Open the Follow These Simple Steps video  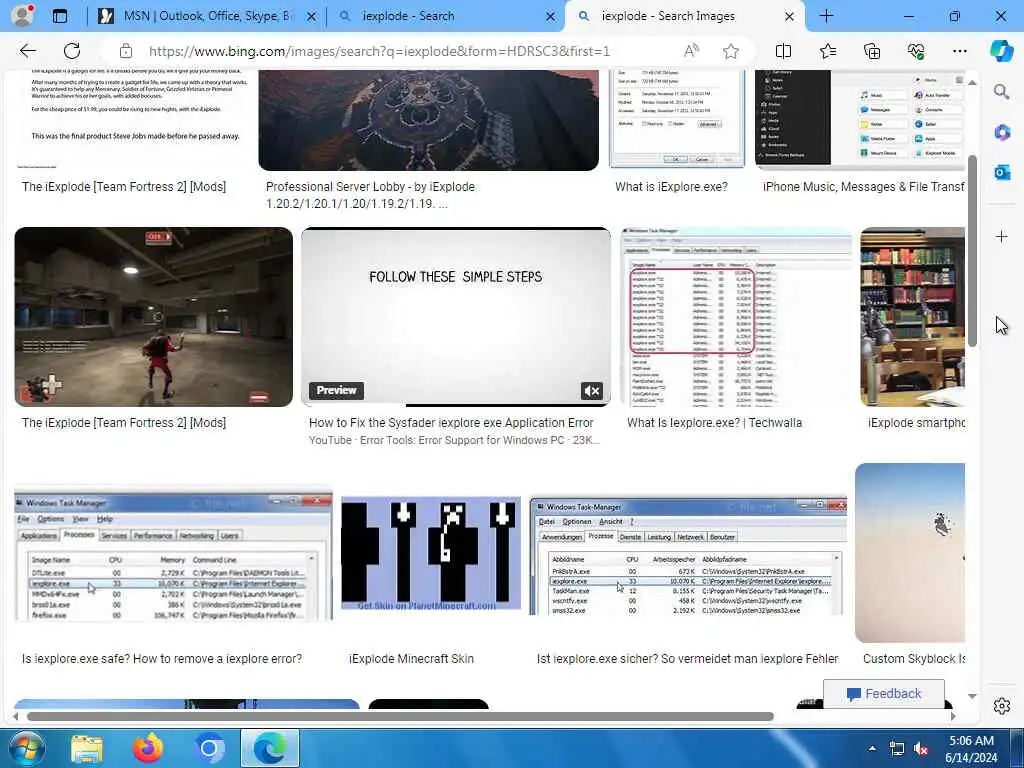[x=456, y=317]
